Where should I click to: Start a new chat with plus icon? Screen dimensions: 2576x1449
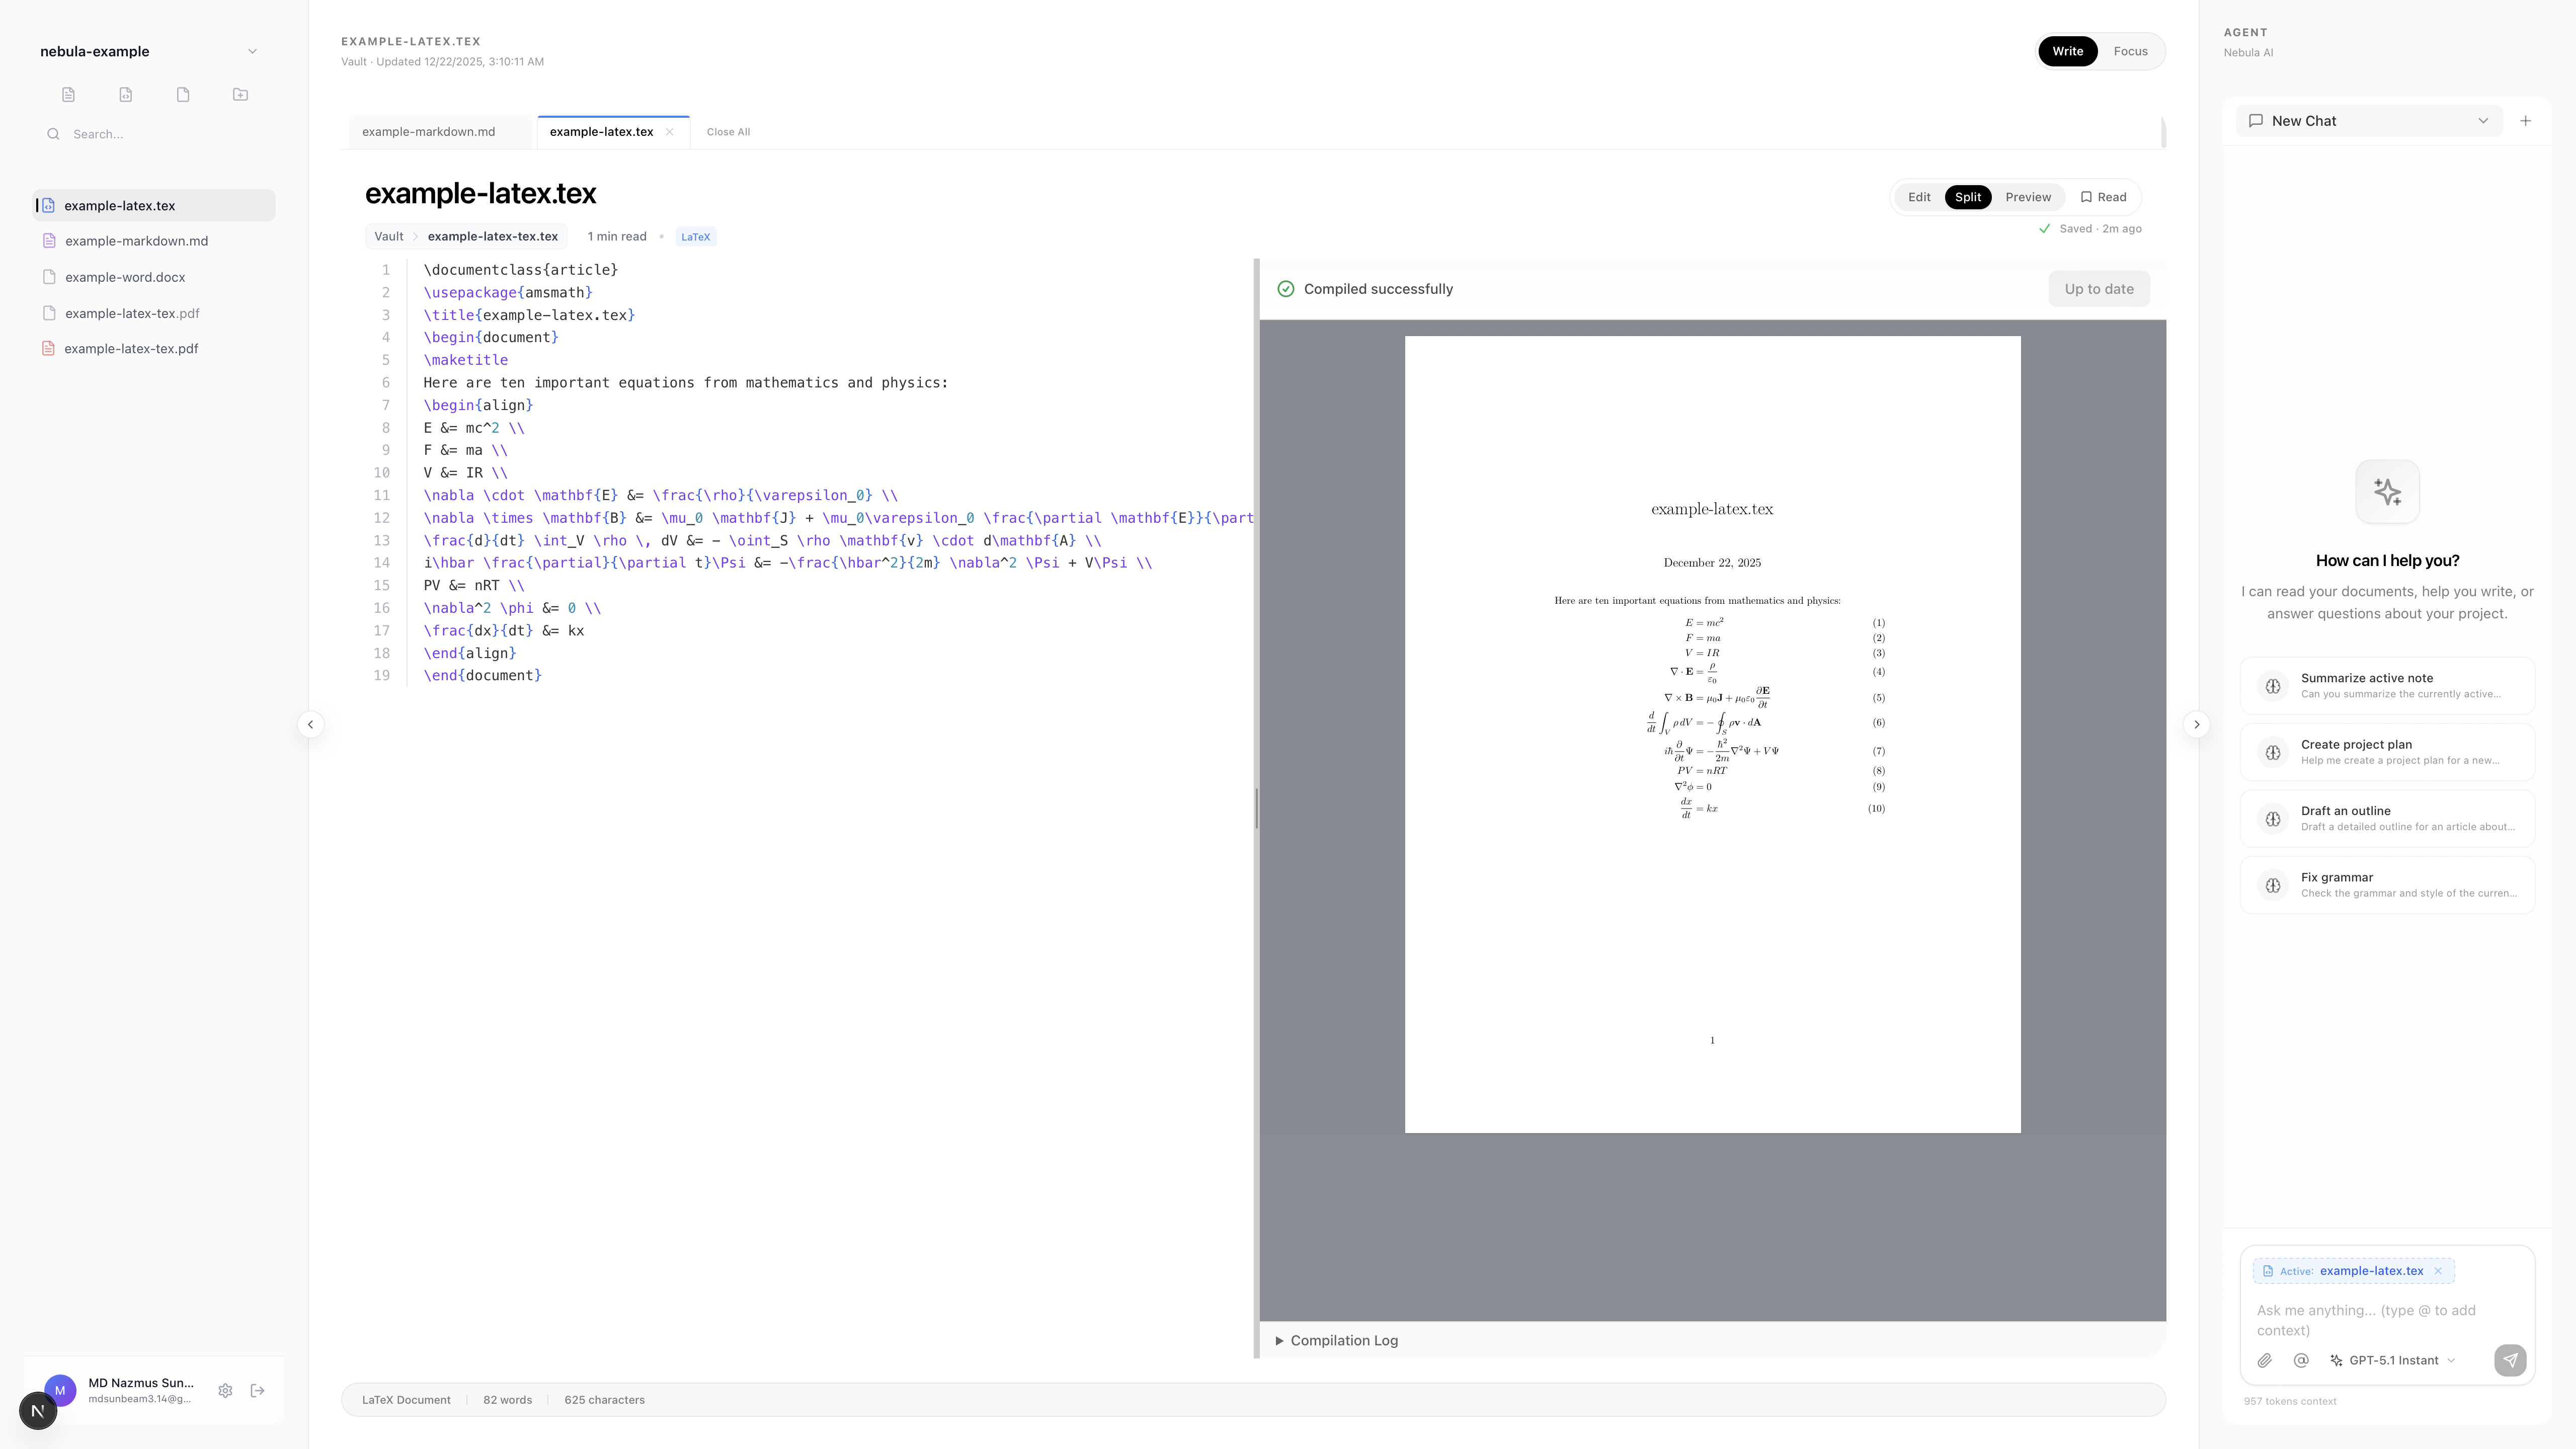2525,121
